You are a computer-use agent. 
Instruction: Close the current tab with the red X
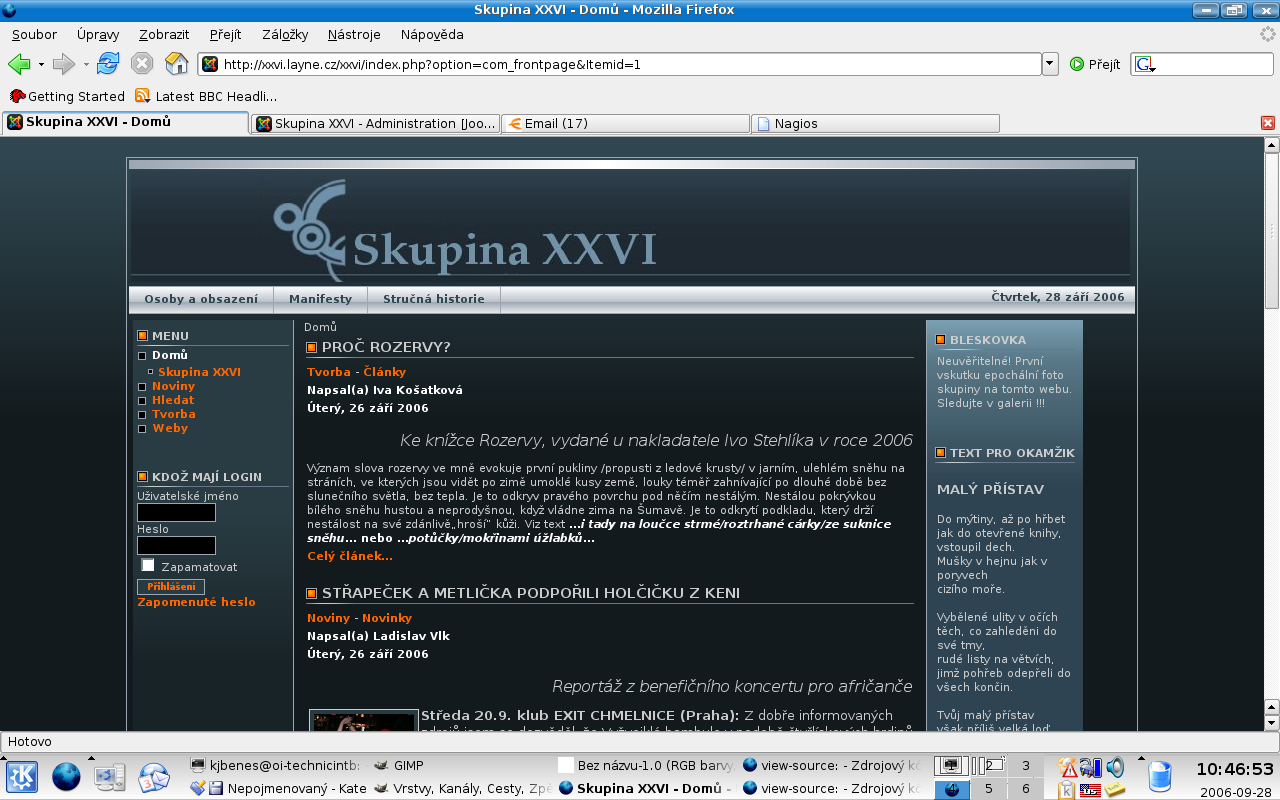pyautogui.click(x=1268, y=123)
